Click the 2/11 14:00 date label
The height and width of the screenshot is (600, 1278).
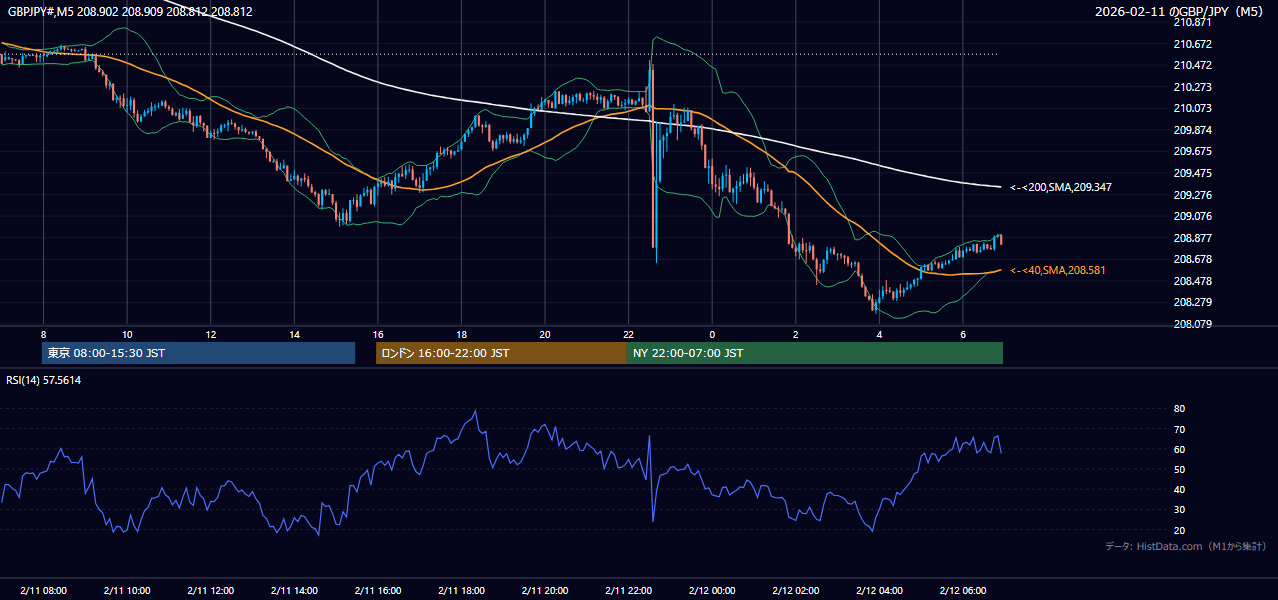(294, 591)
